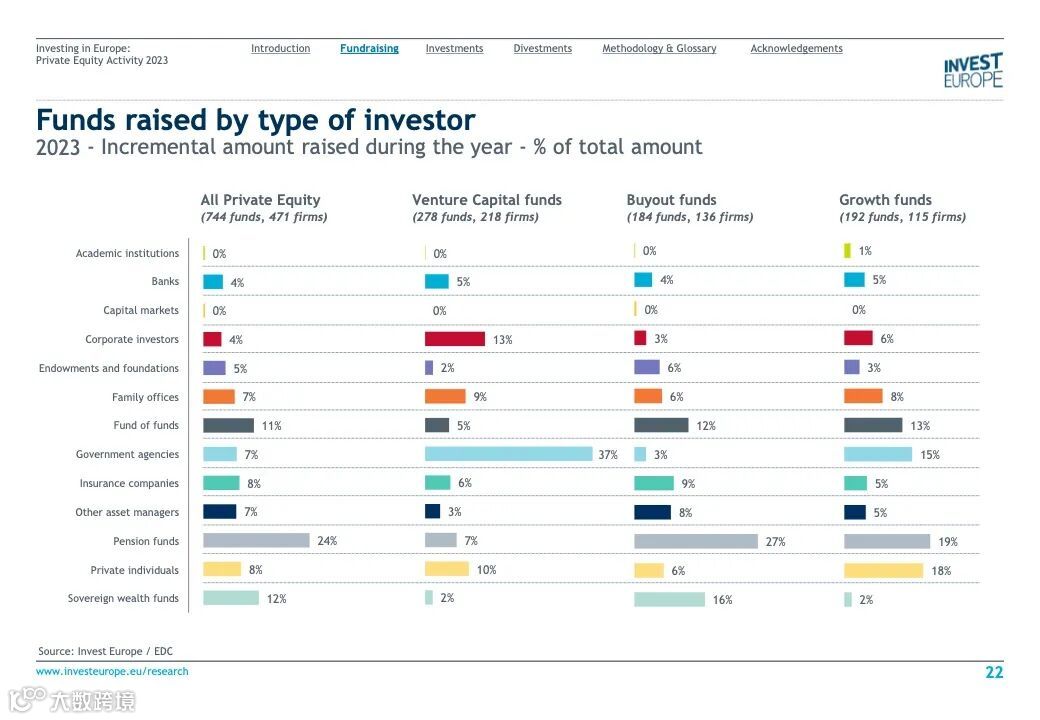
Task: Open the Introduction section tab
Action: [280, 48]
